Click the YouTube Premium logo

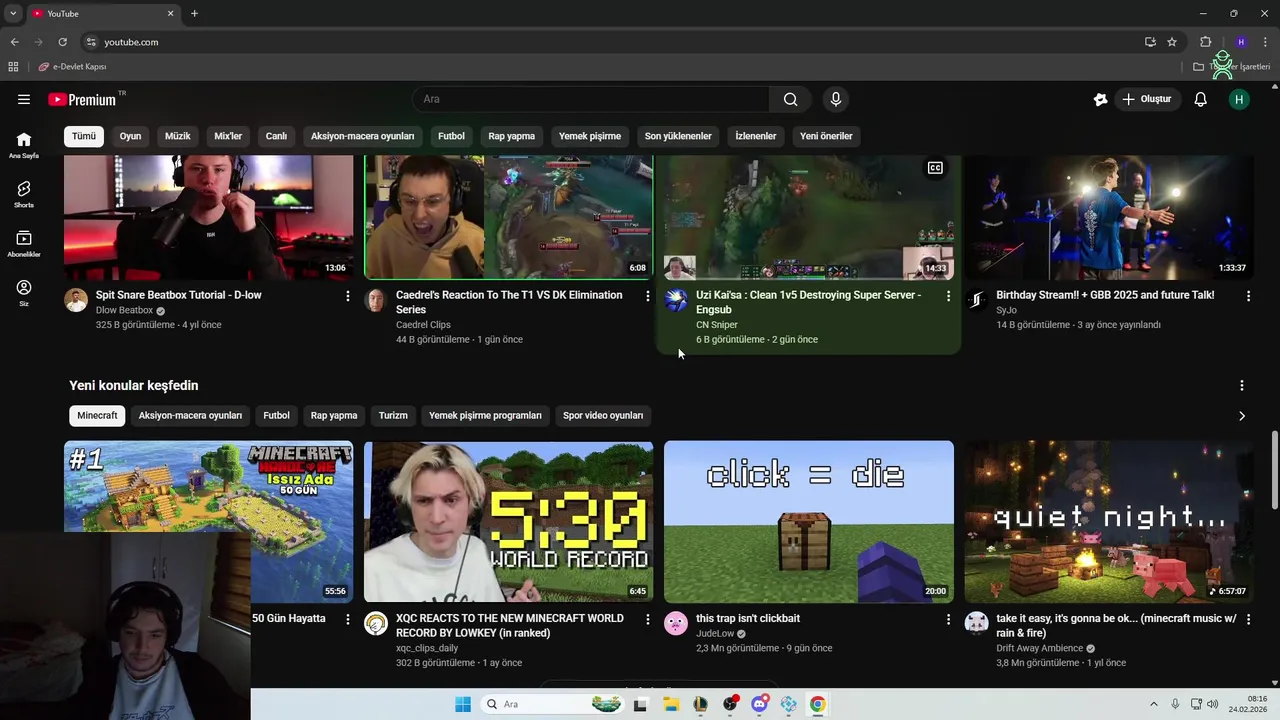(82, 99)
